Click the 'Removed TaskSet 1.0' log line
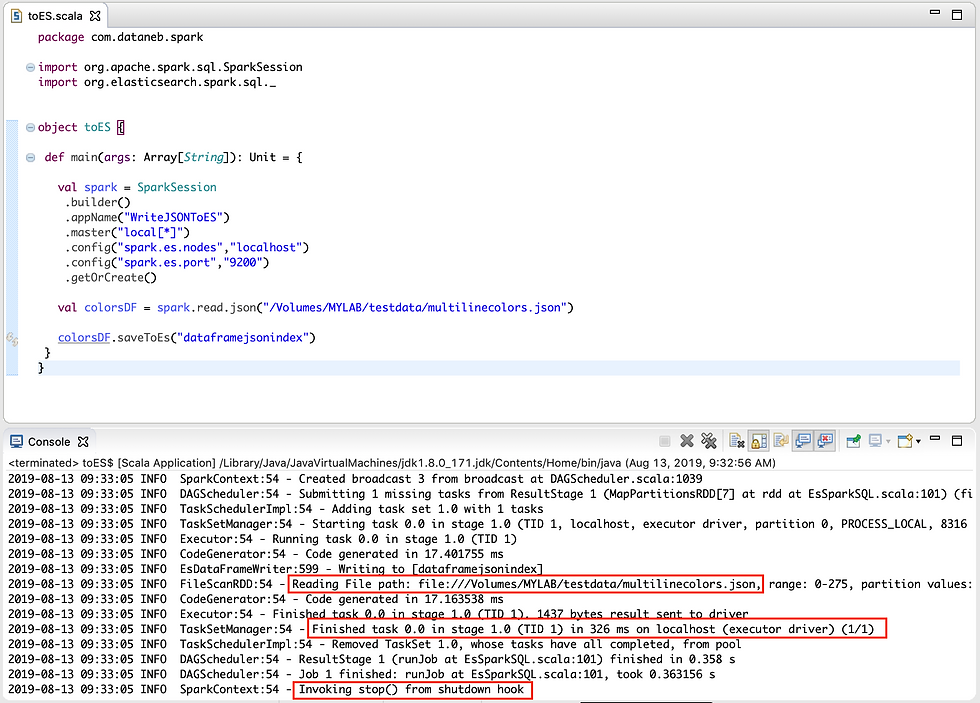This screenshot has height=703, width=980. tap(374, 644)
